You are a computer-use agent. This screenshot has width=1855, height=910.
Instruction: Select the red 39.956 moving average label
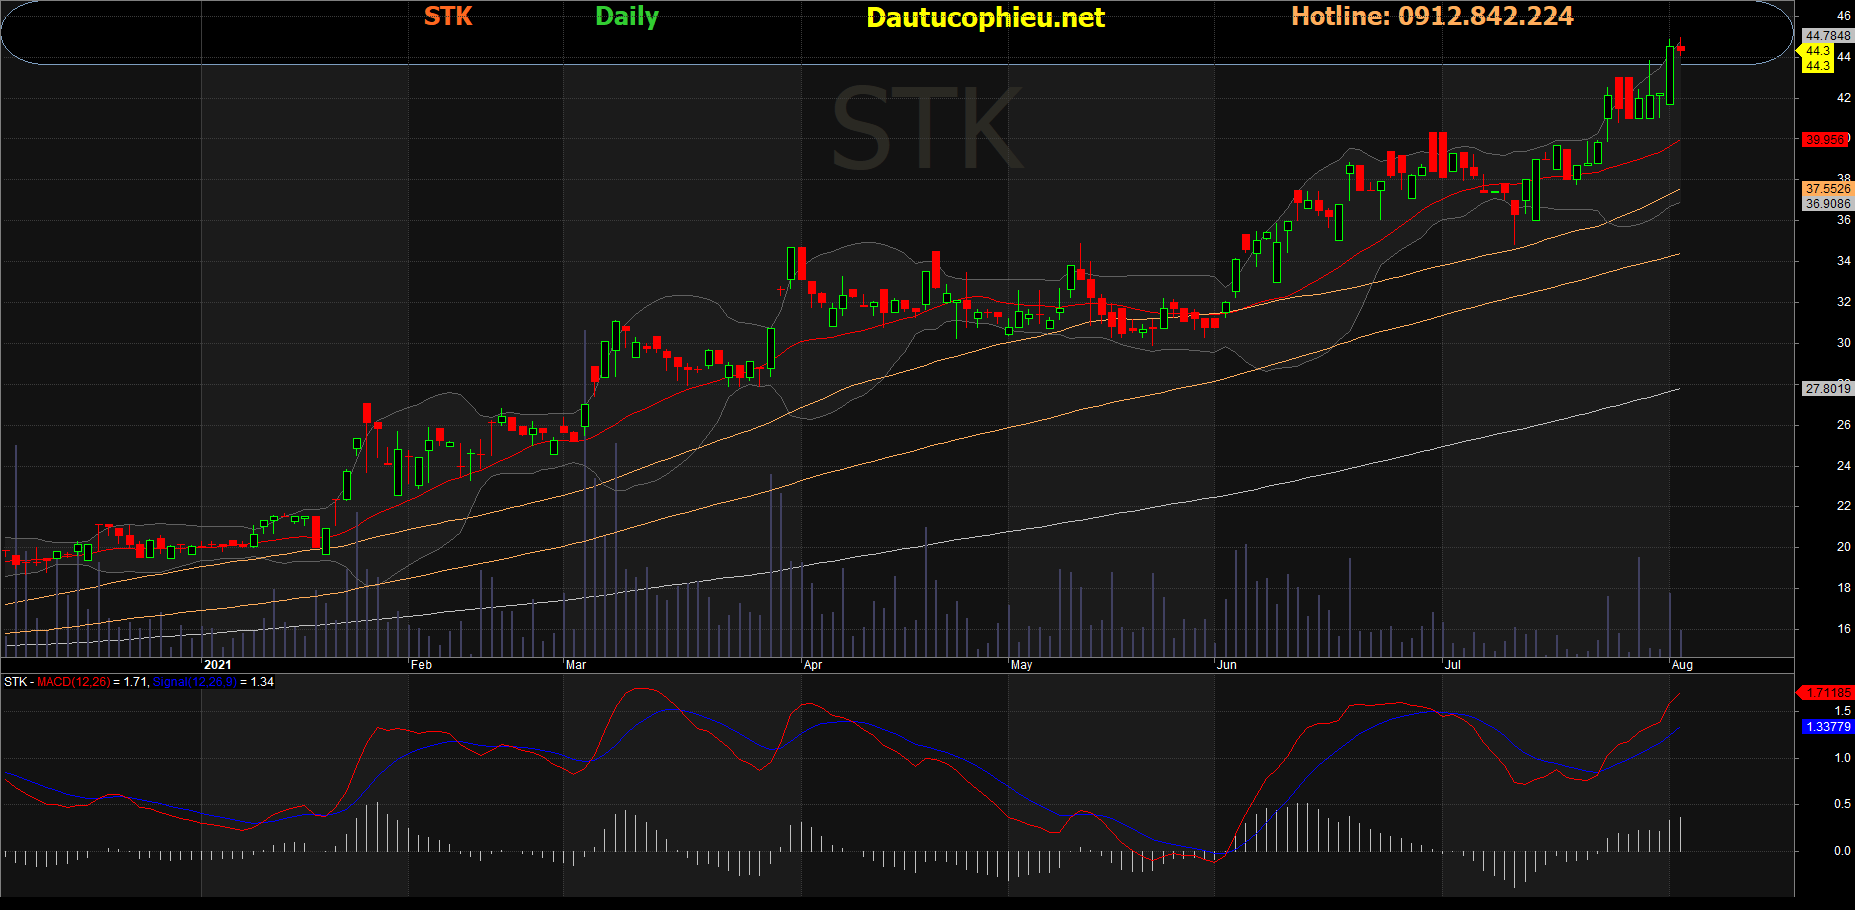1824,140
